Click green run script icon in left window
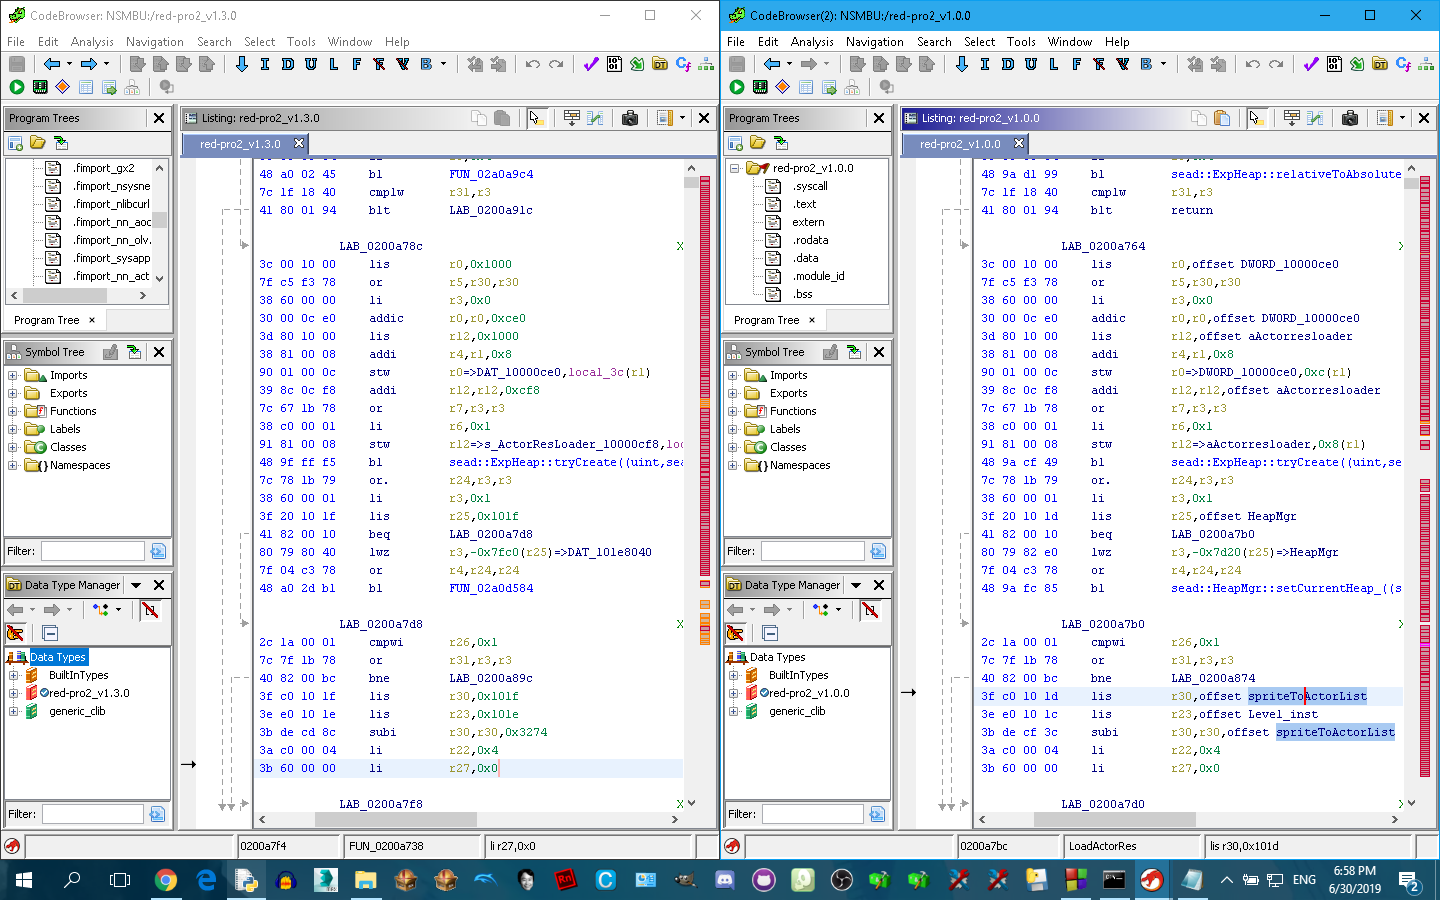The image size is (1440, 900). point(17,87)
